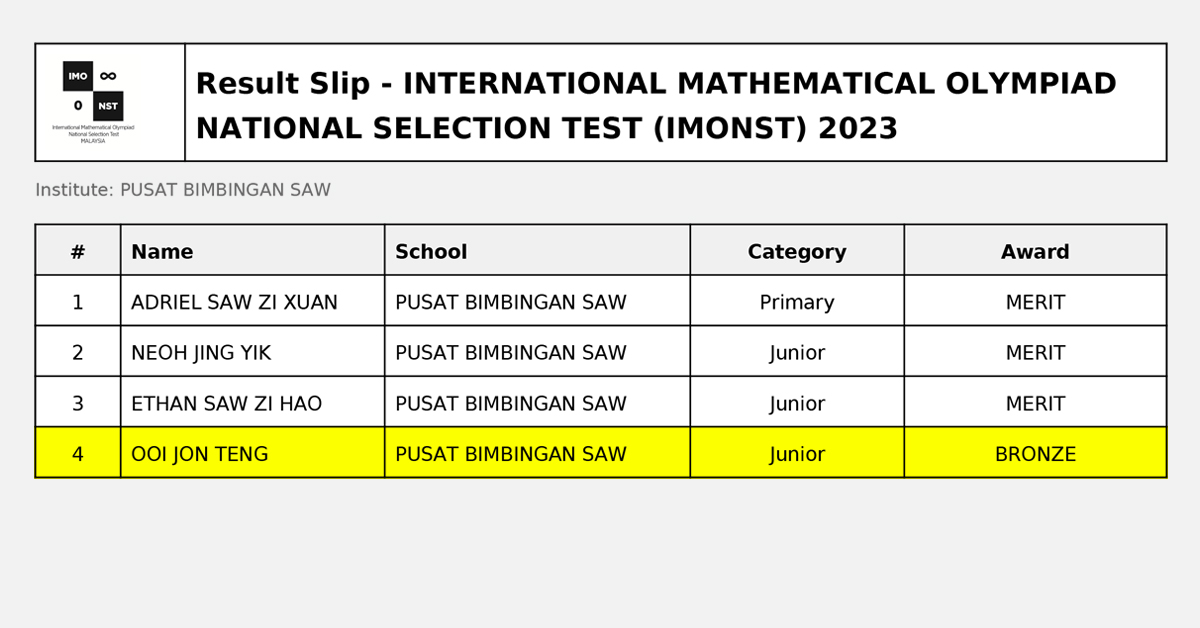Click the # column header
The image size is (1200, 628).
tap(78, 252)
